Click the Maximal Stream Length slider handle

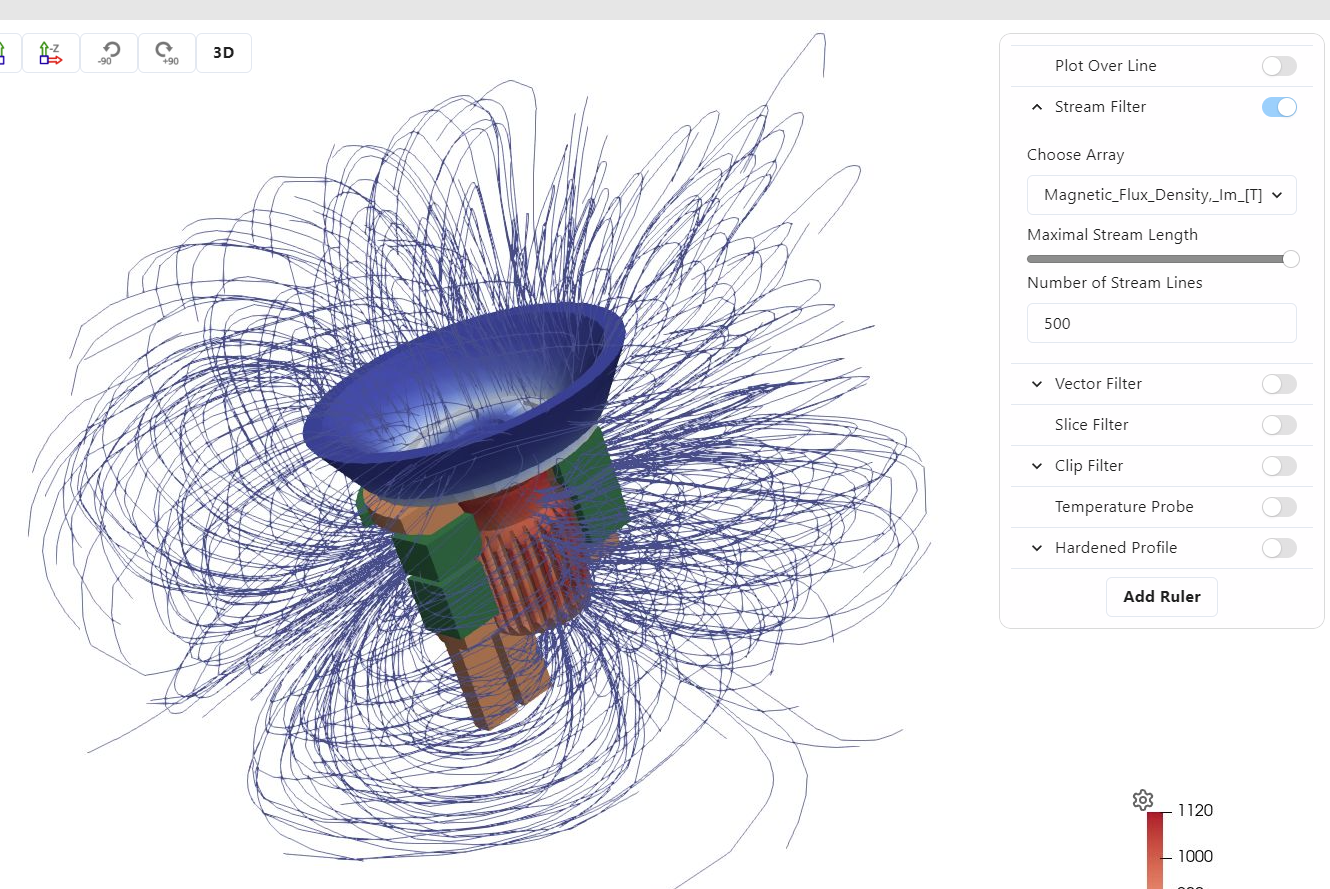(x=1290, y=259)
